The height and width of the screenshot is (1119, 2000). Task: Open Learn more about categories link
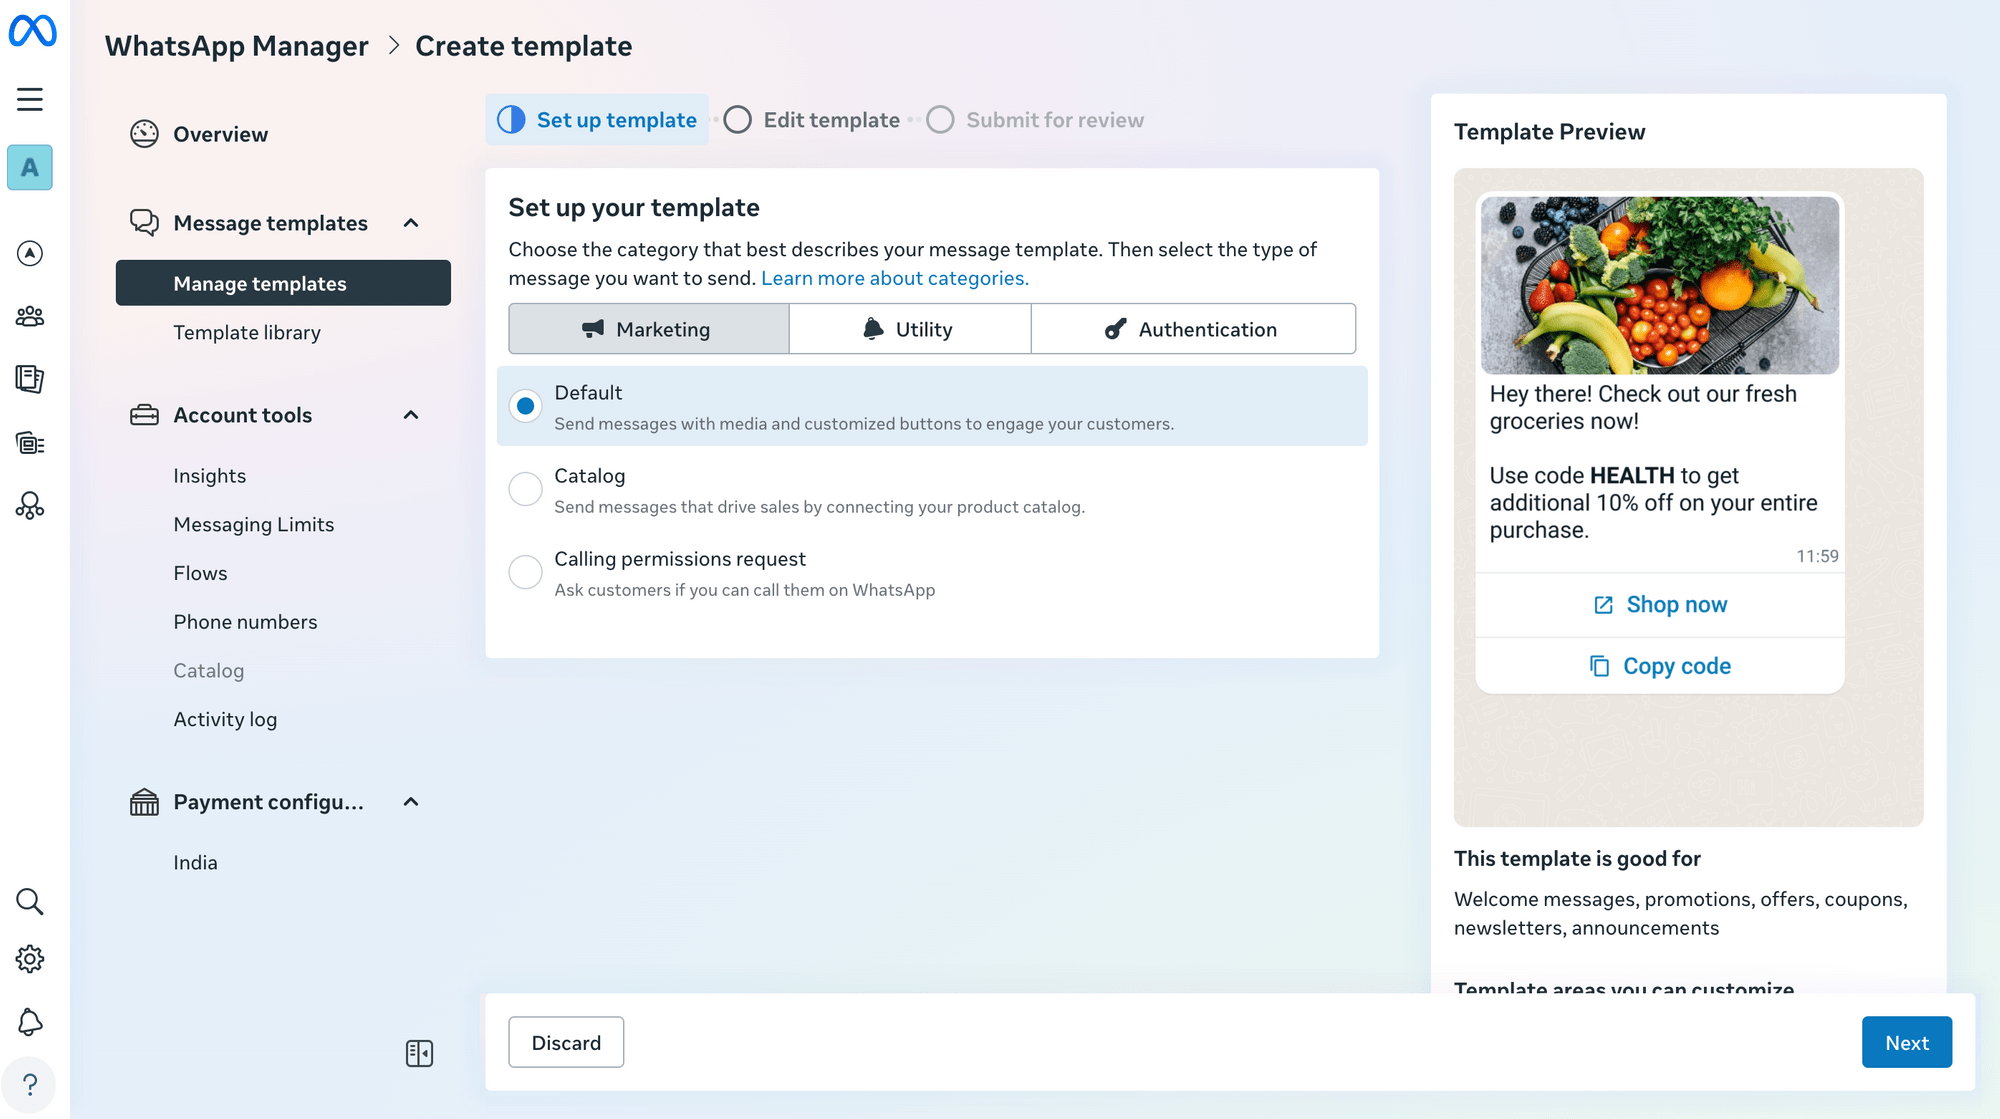click(893, 278)
